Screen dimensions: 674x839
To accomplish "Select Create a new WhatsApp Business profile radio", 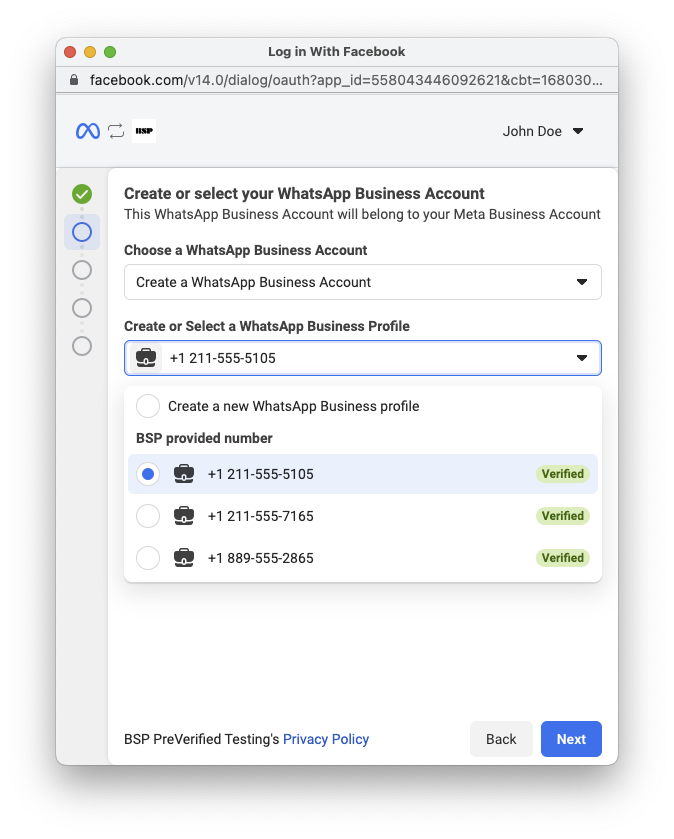I will pyautogui.click(x=148, y=406).
